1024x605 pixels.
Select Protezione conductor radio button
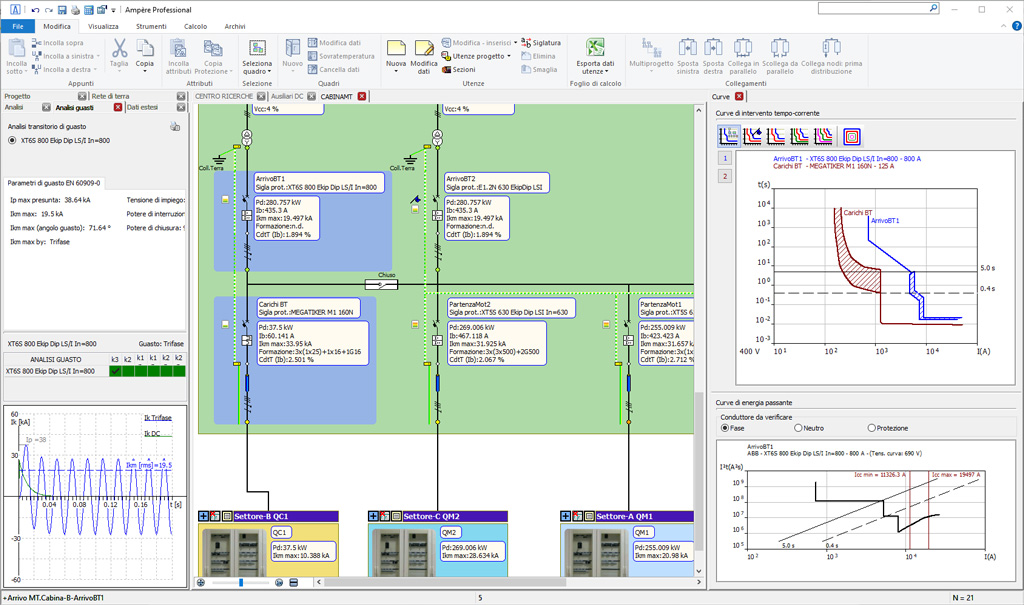pos(871,428)
